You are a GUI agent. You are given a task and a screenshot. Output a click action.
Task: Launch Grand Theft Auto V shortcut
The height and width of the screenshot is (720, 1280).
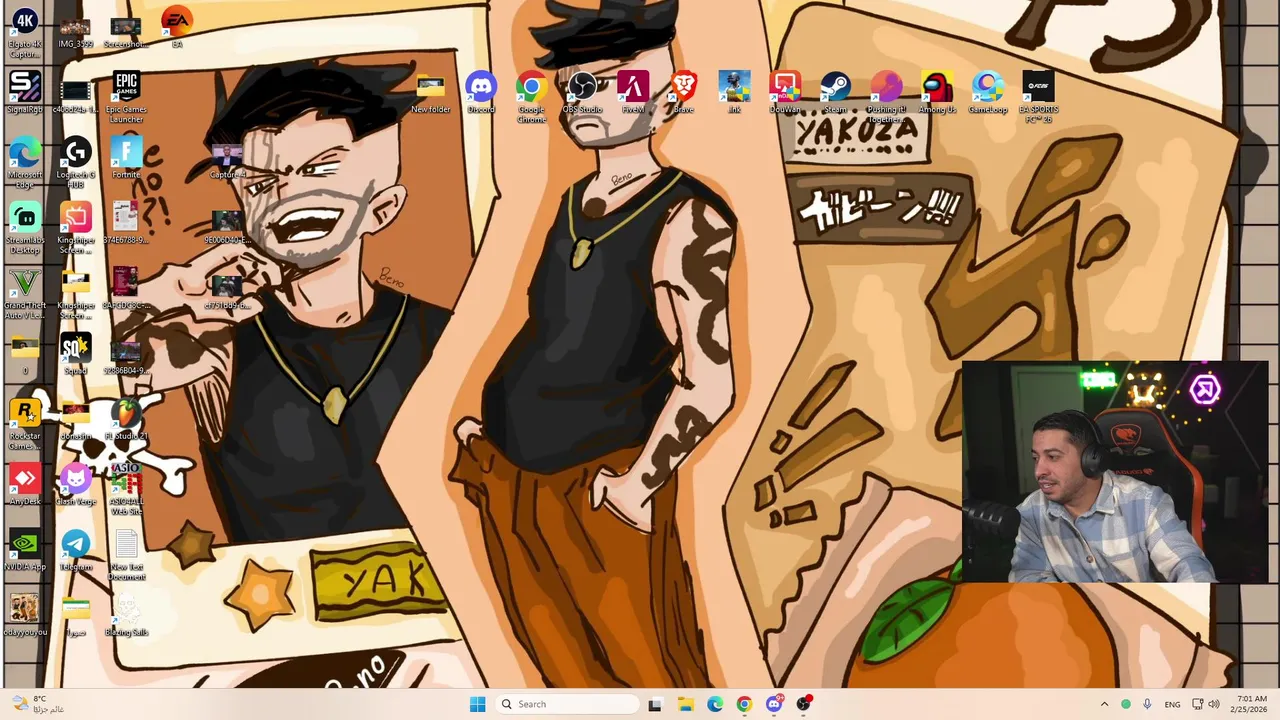[x=25, y=293]
